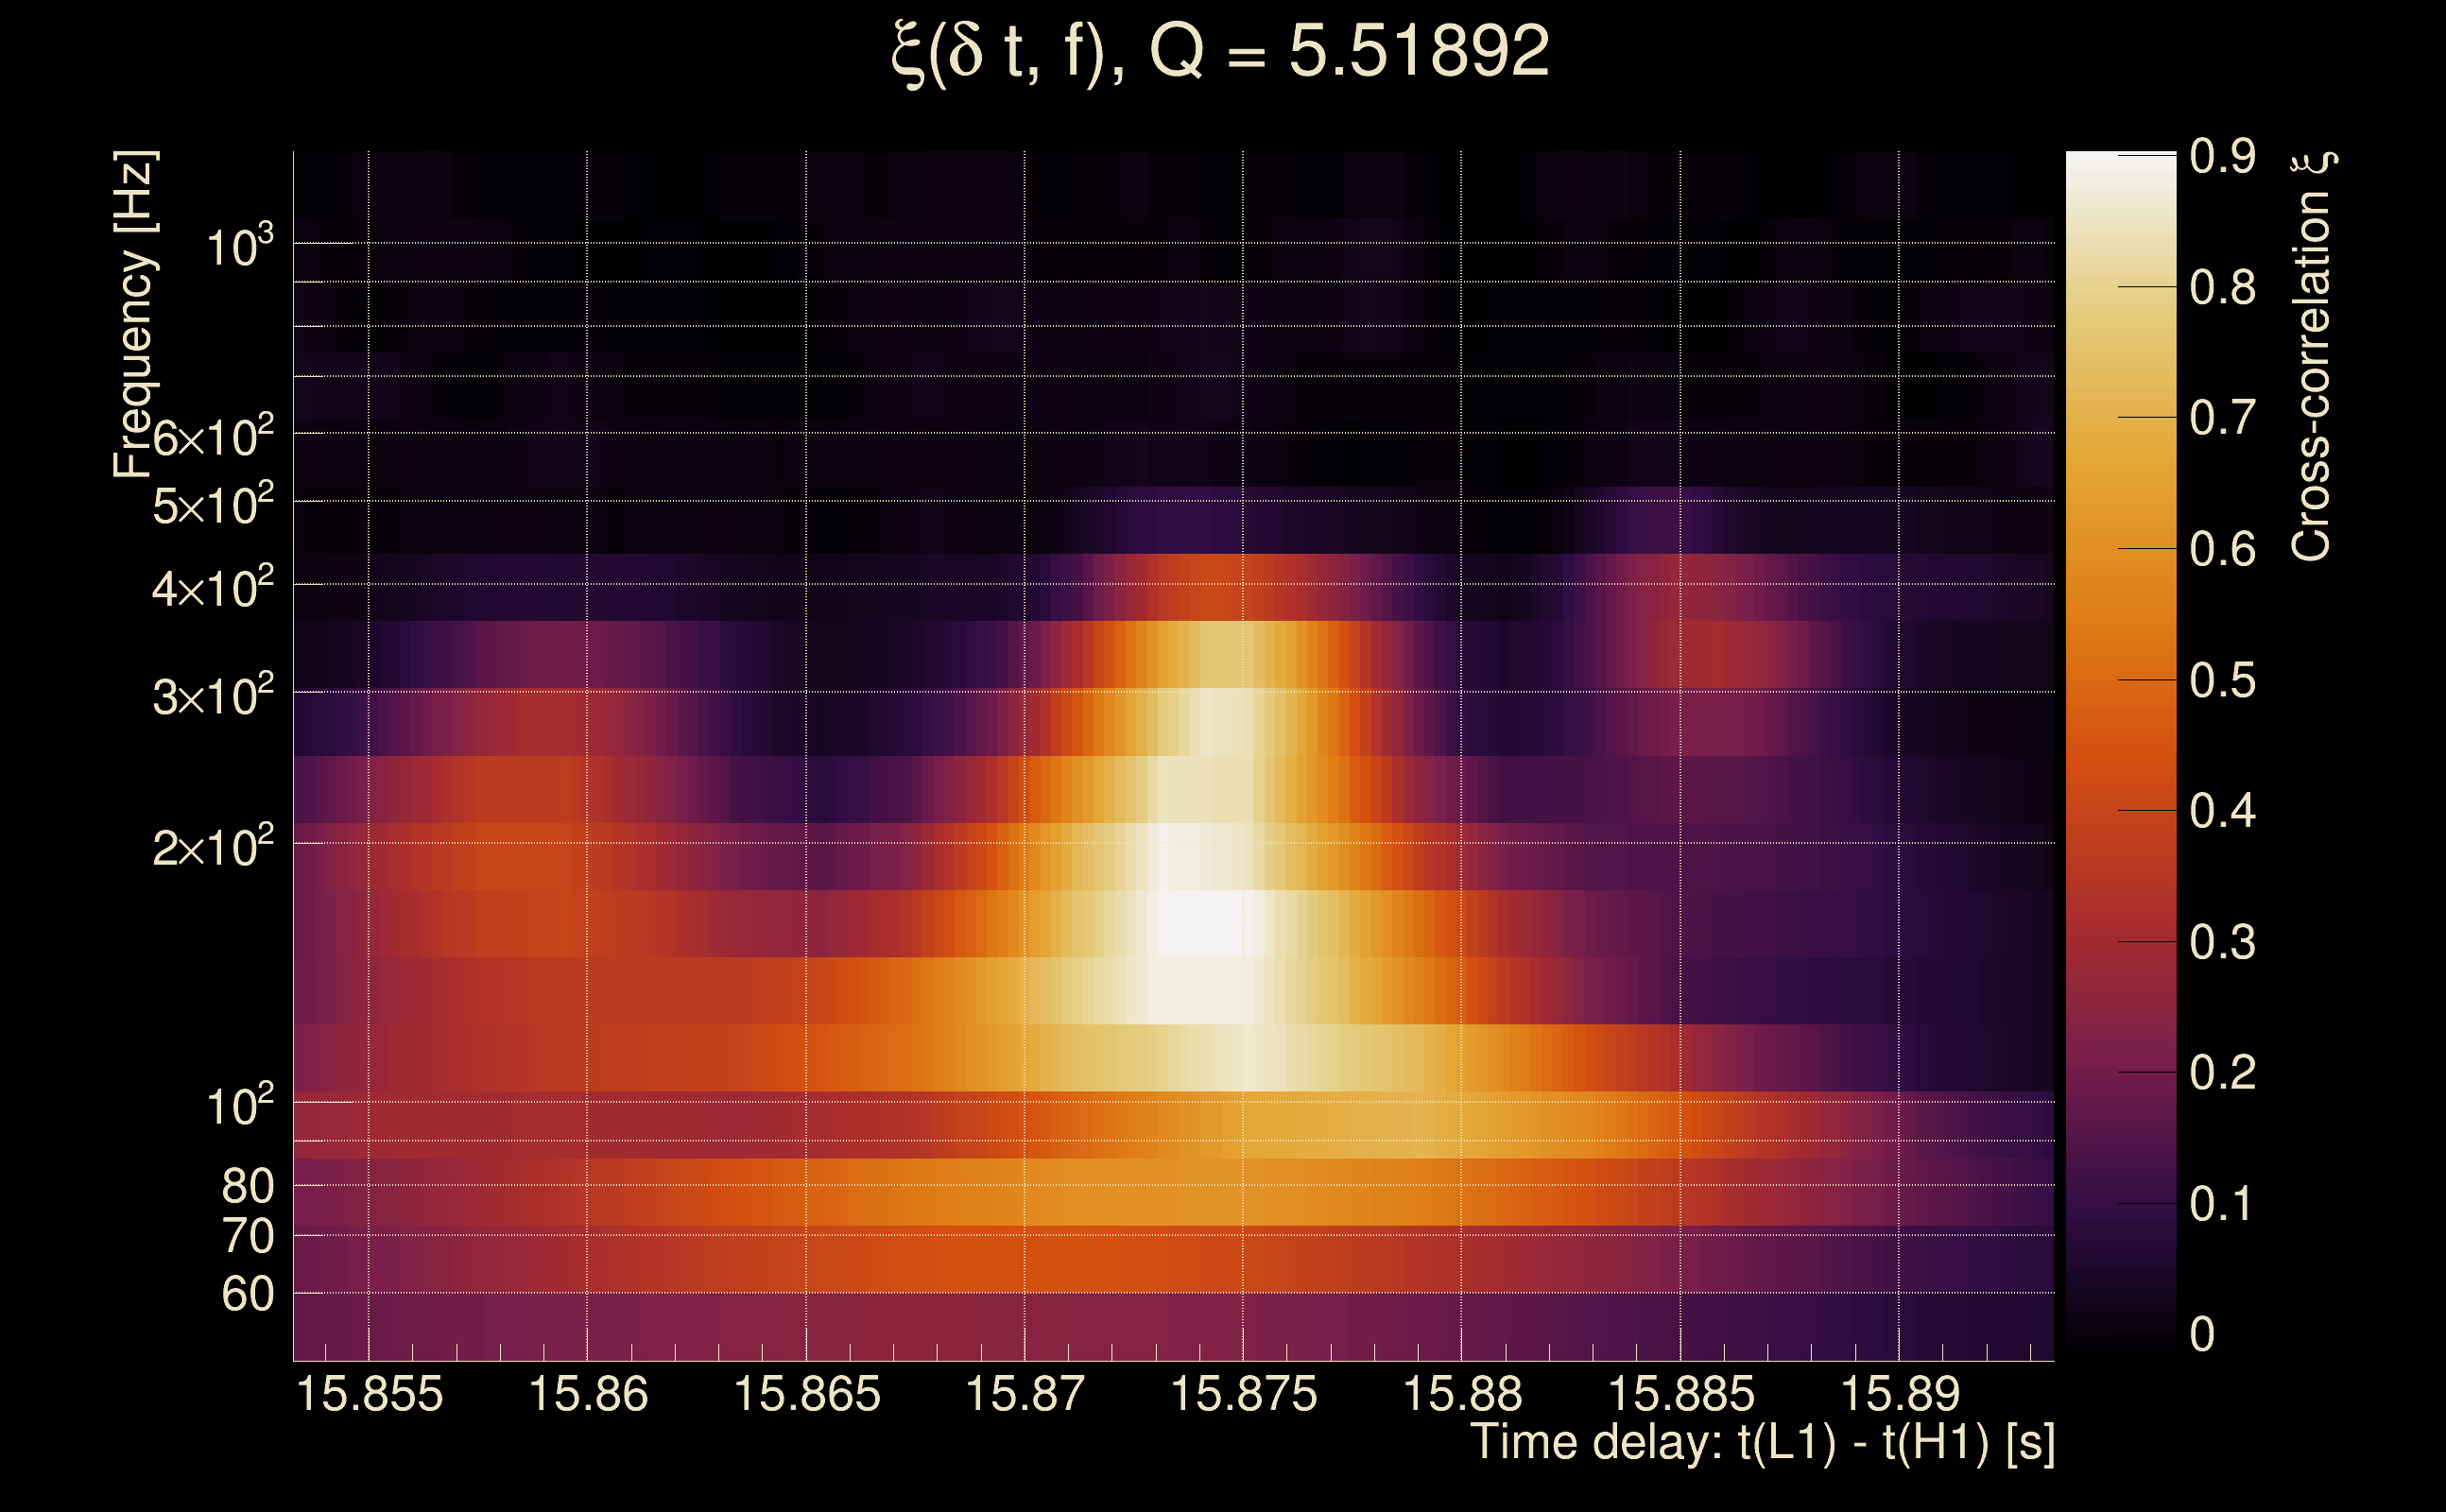Click the 0.5 label on the colorbar
Viewport: 2446px width, 1512px height.
click(2222, 681)
